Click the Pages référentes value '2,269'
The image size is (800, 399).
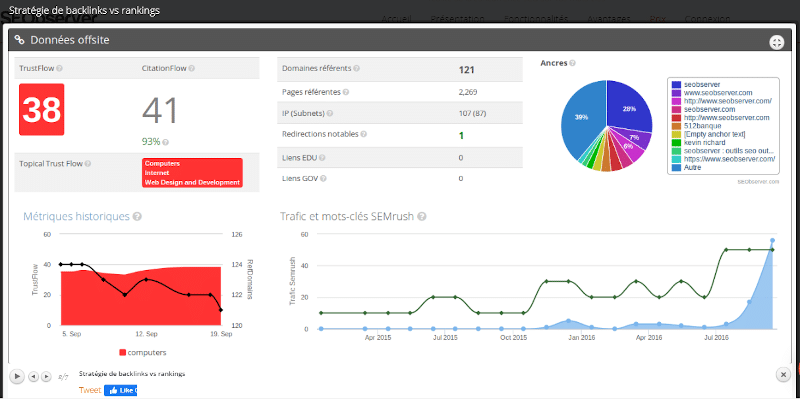[468, 92]
